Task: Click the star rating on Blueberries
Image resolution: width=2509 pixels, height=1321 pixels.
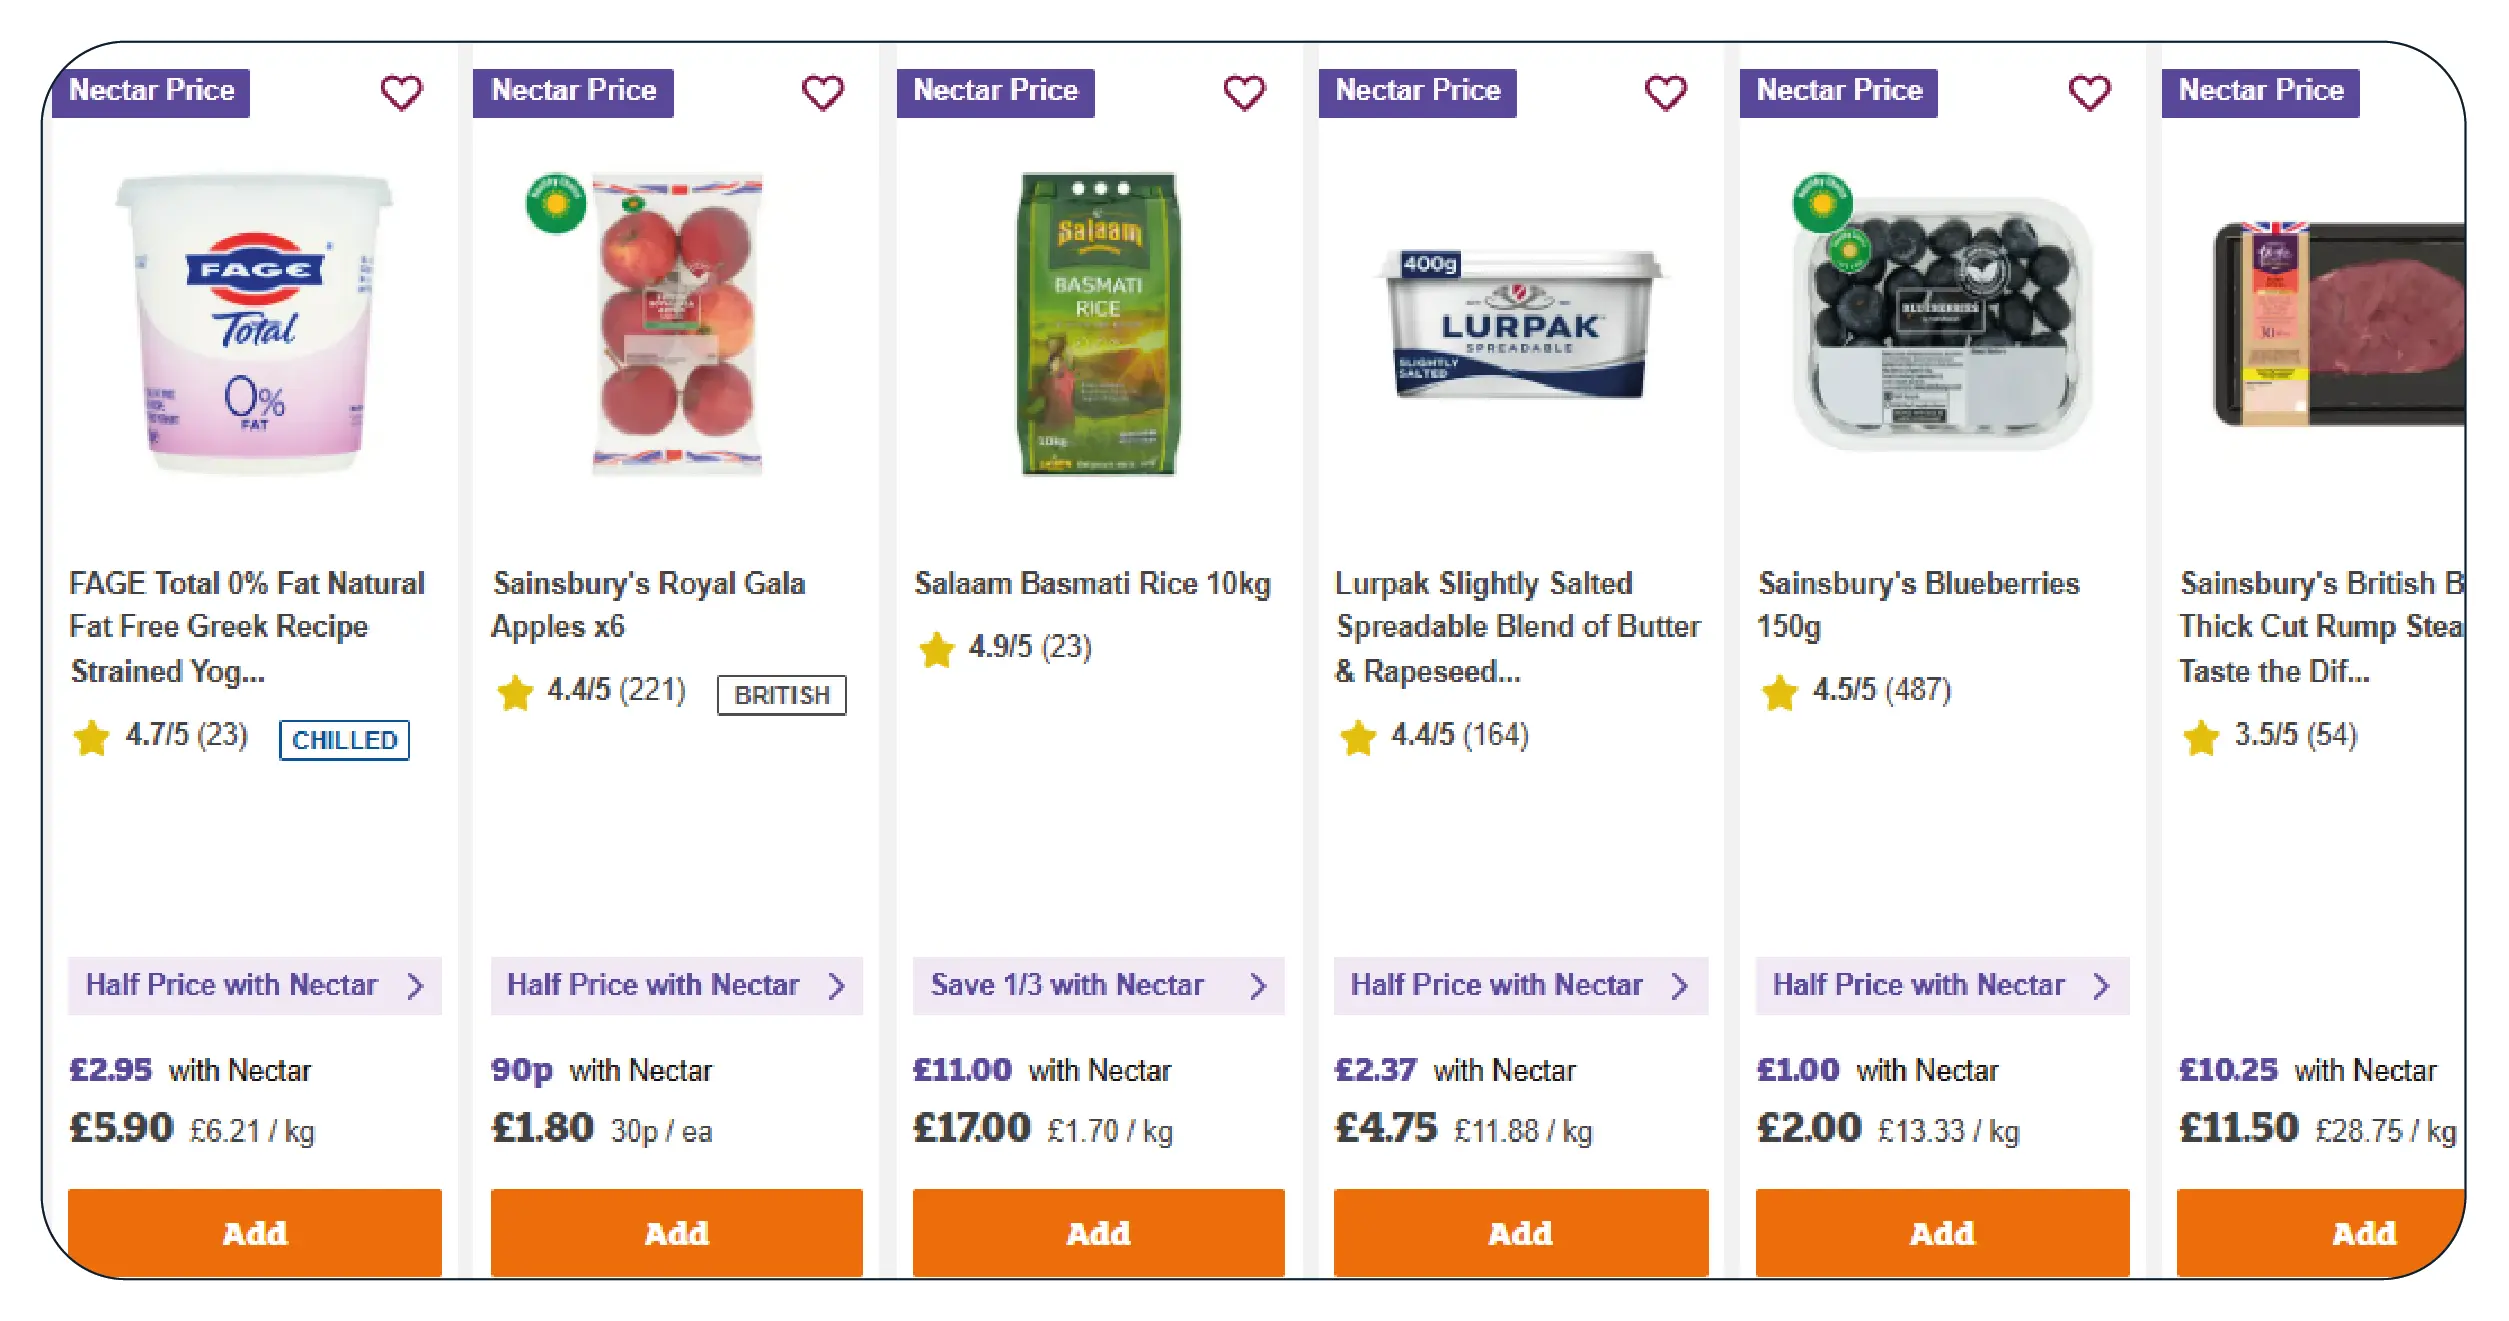Action: (x=1857, y=690)
